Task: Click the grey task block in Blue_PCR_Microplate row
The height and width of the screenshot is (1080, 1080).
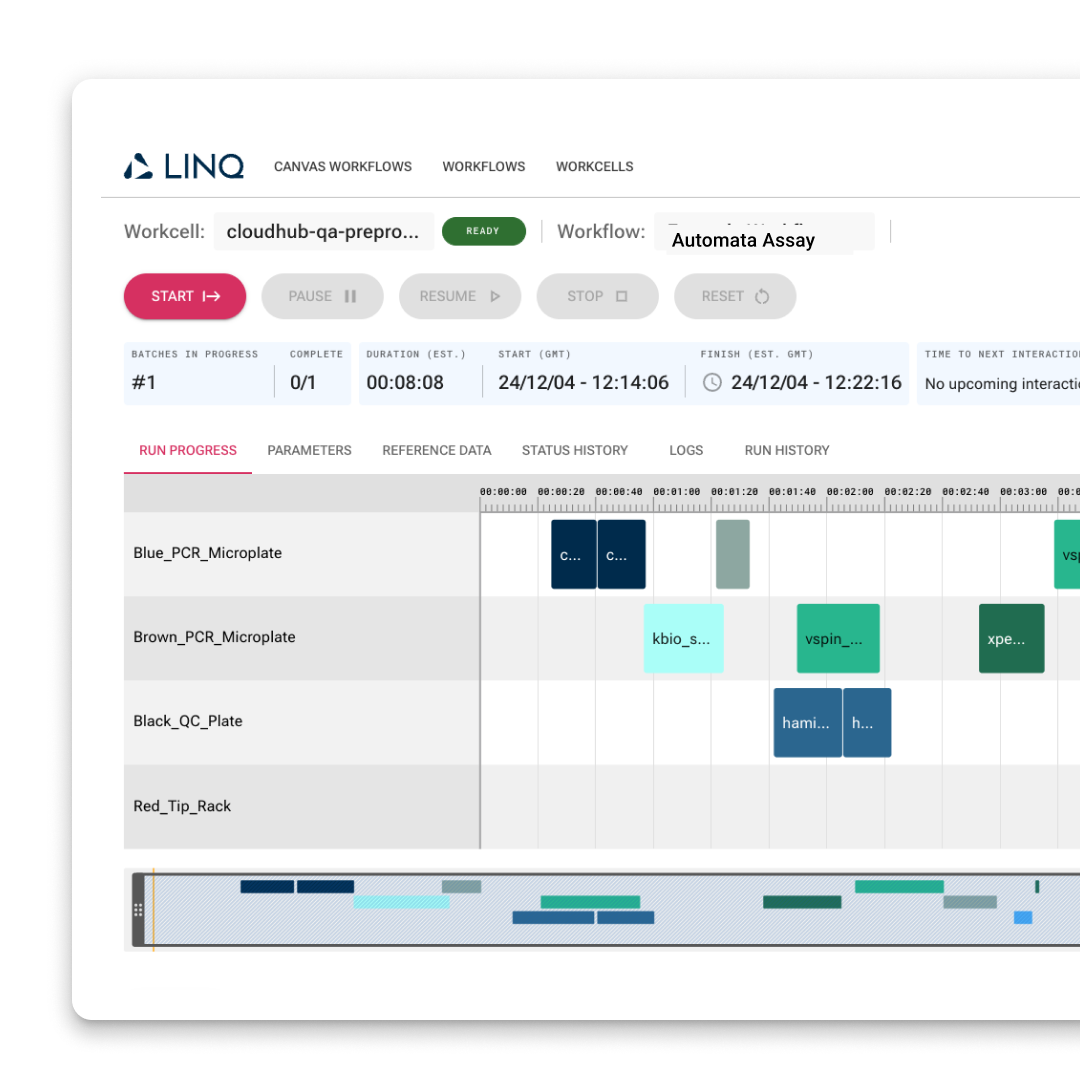Action: click(733, 554)
